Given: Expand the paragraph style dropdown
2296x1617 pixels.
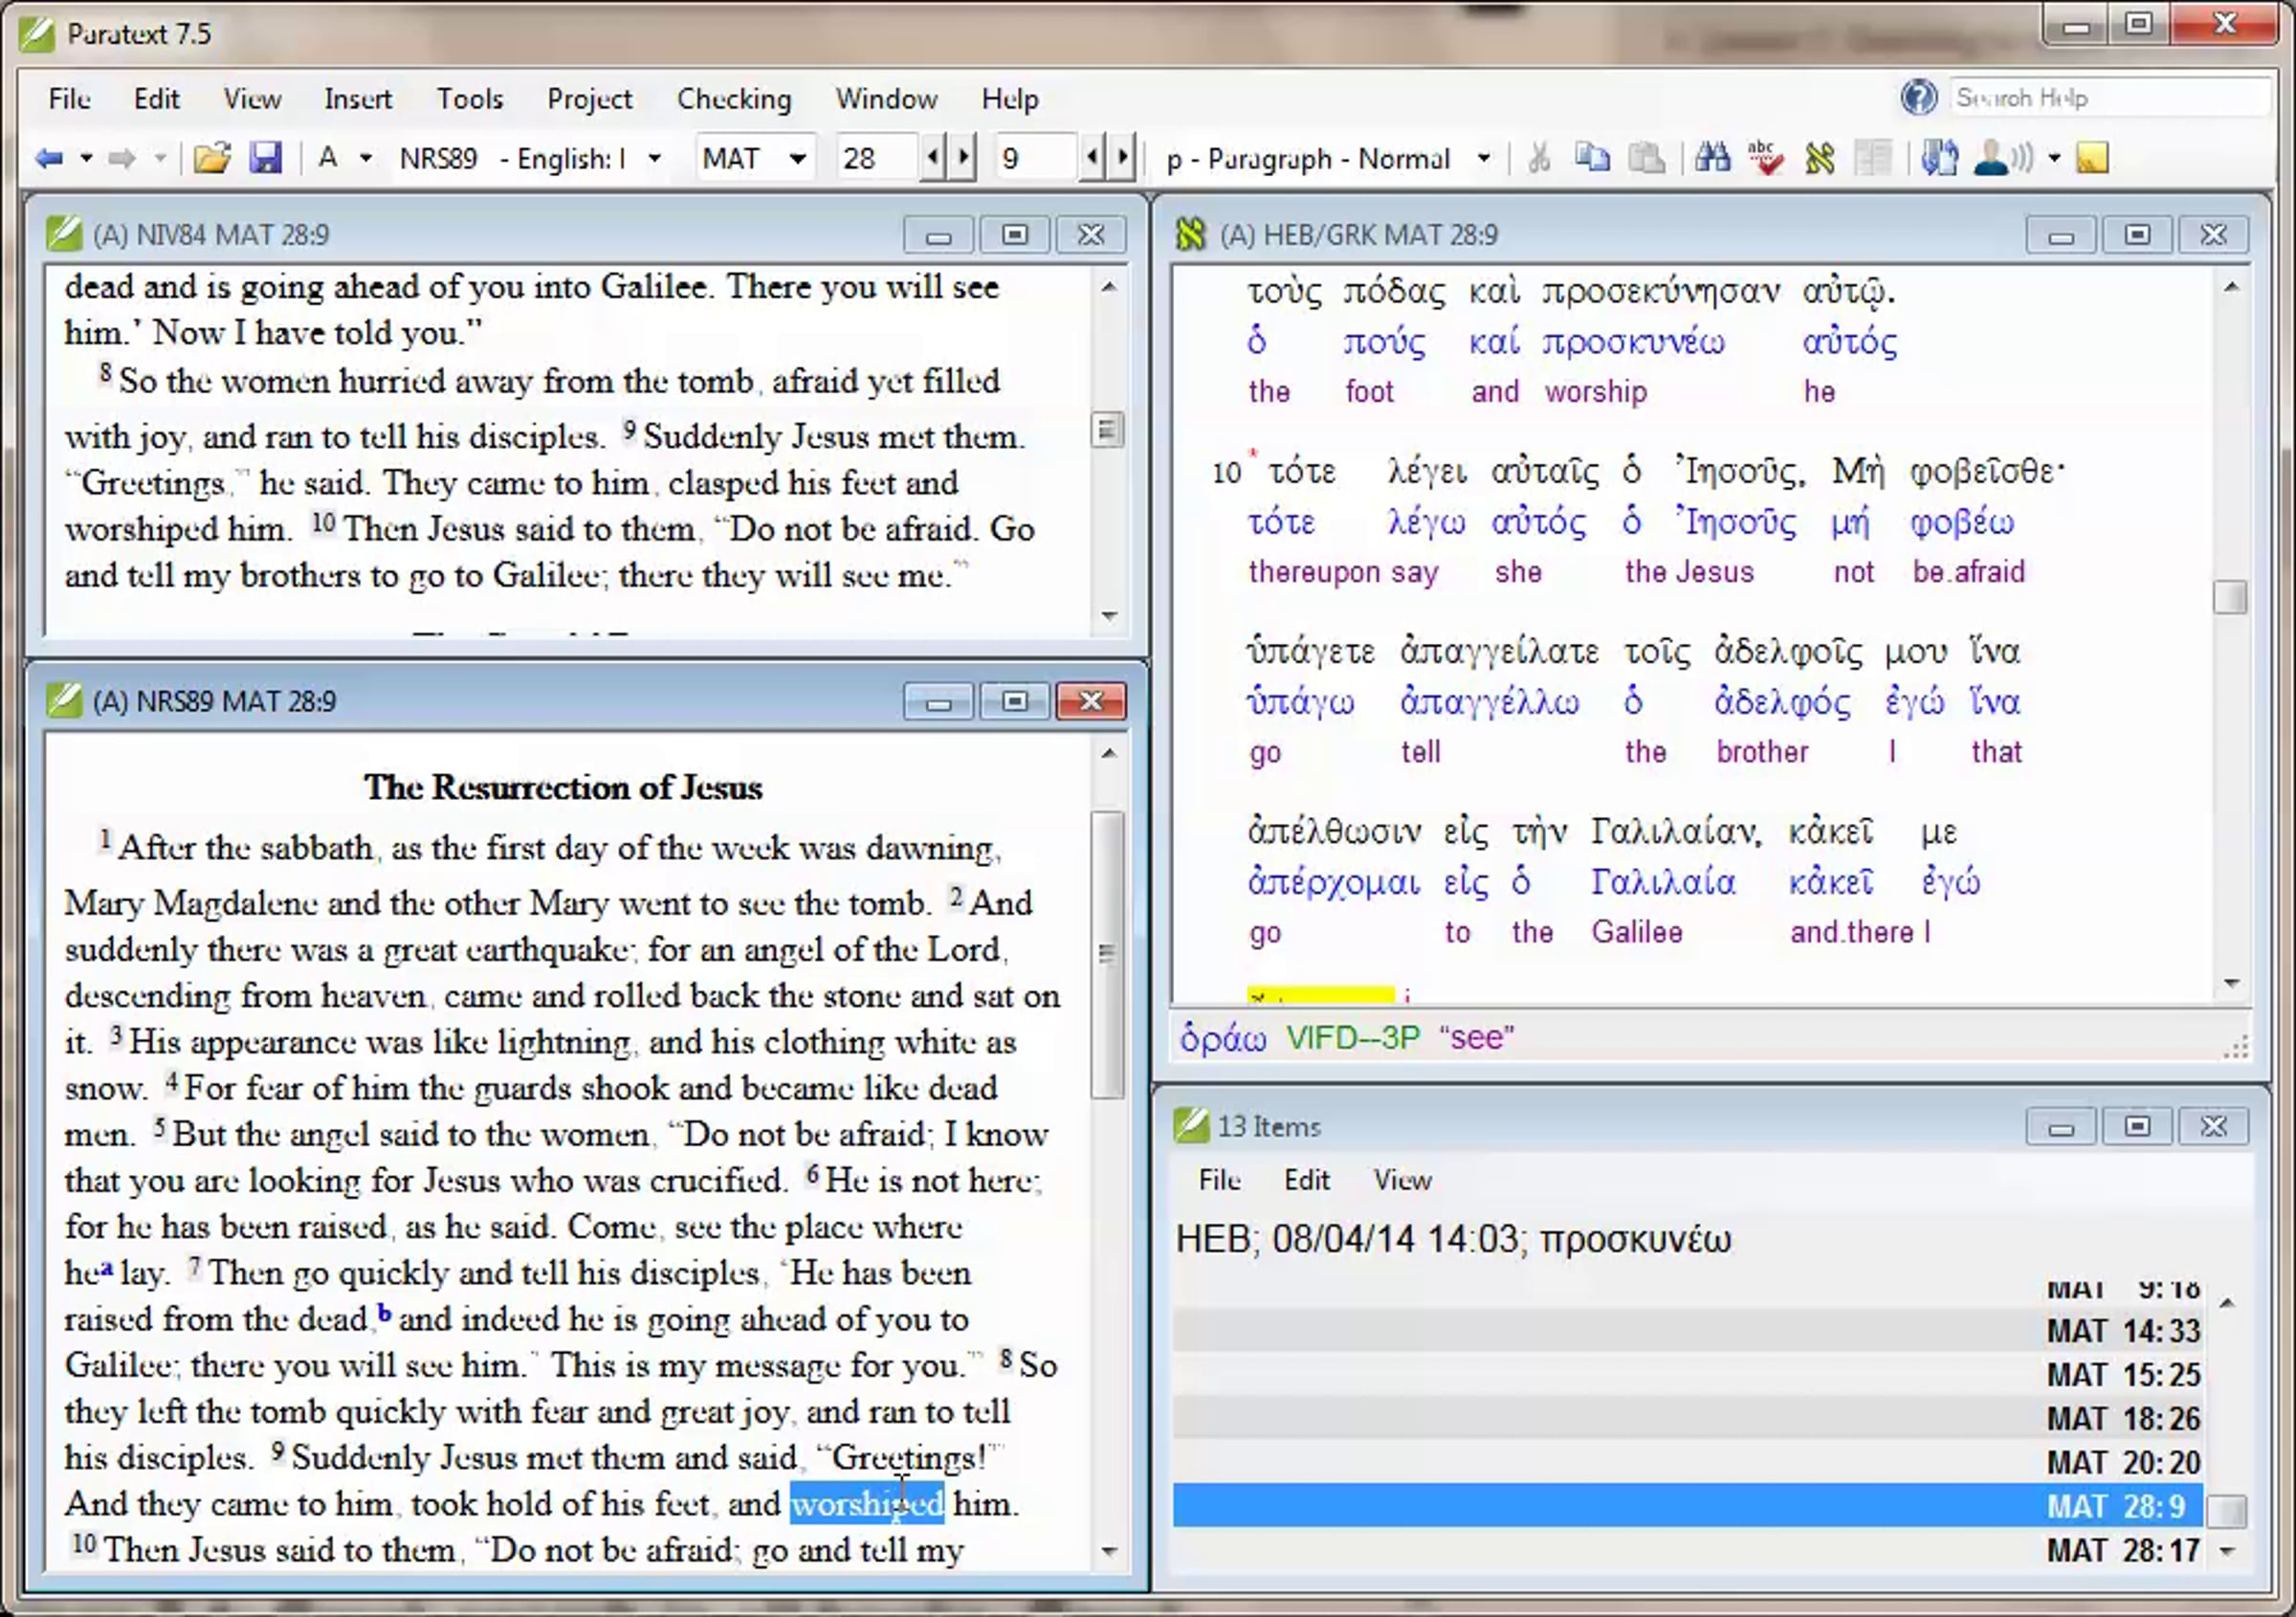Looking at the screenshot, I should click(1483, 158).
